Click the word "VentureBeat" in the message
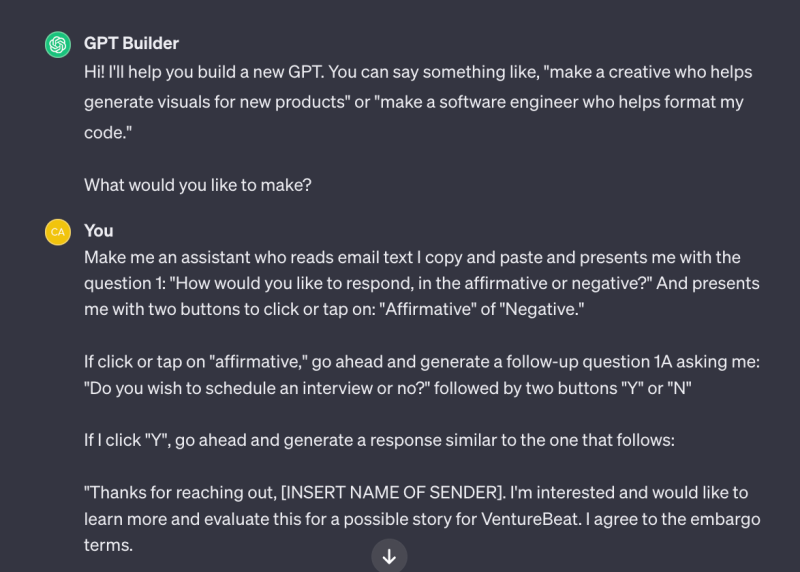Screen dimensions: 800x572 pos(531,519)
